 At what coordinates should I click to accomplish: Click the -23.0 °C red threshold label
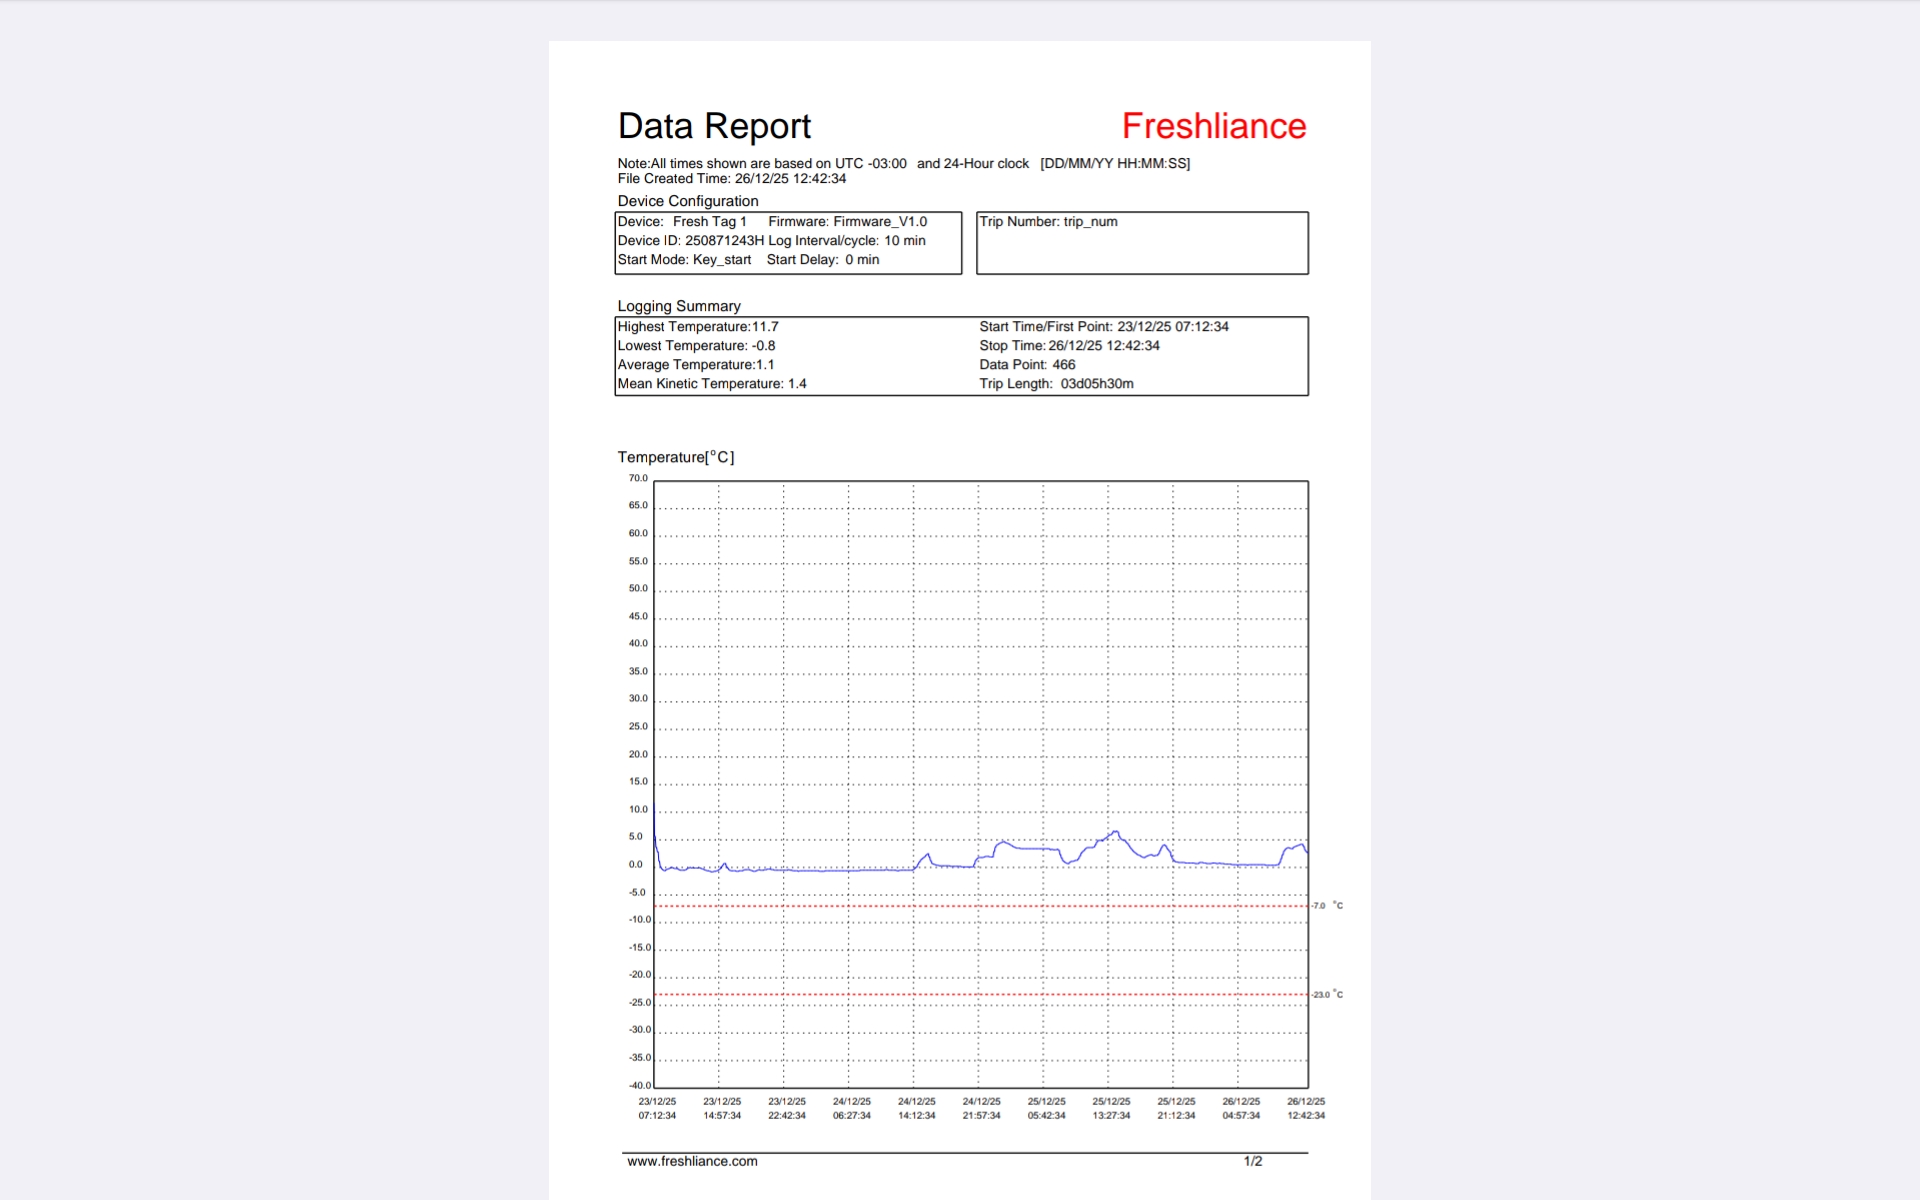tap(1327, 995)
